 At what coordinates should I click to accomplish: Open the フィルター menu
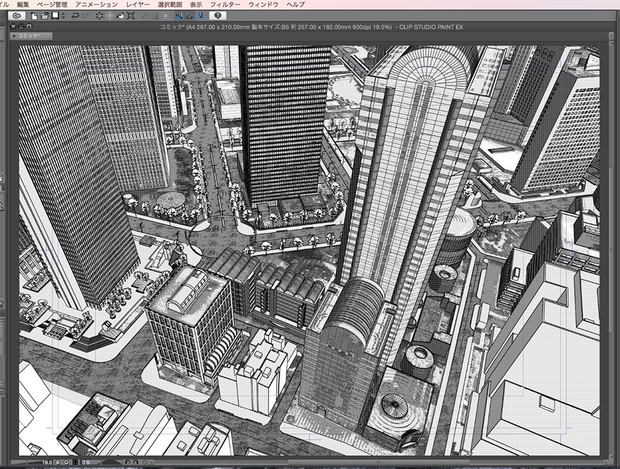tap(225, 5)
